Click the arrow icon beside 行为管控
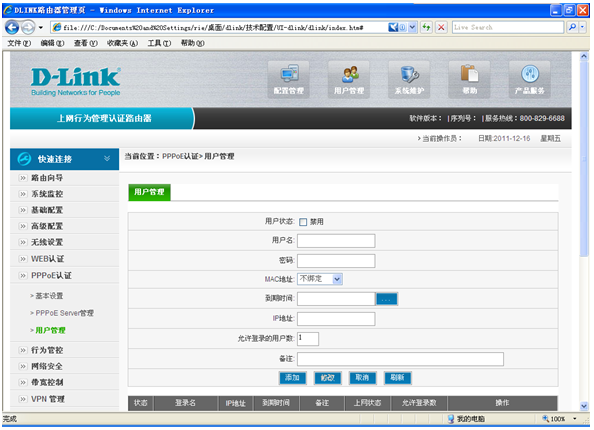594x430 pixels. pyautogui.click(x=23, y=350)
